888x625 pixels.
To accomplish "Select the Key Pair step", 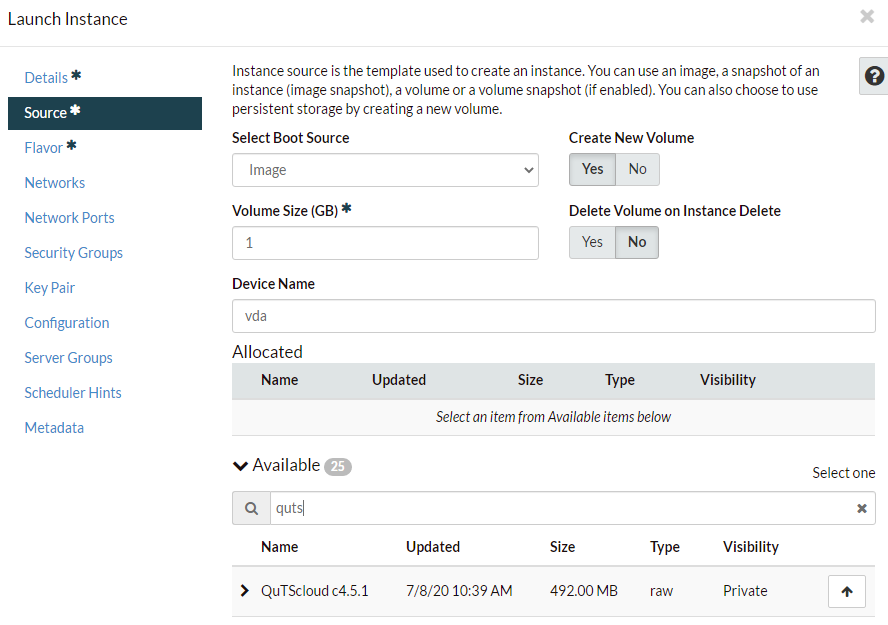I will click(x=50, y=288).
